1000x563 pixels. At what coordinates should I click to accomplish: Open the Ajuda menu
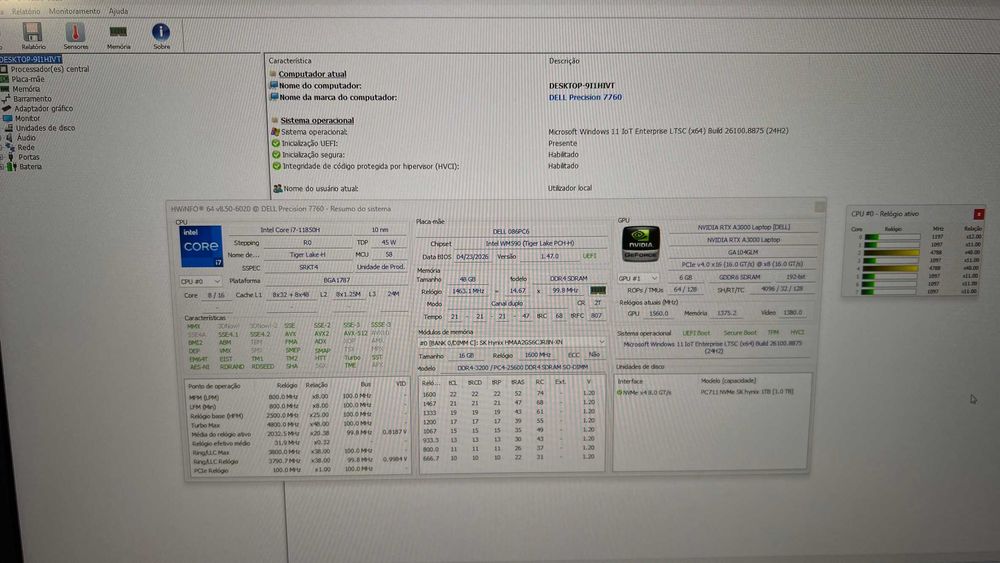[x=118, y=11]
